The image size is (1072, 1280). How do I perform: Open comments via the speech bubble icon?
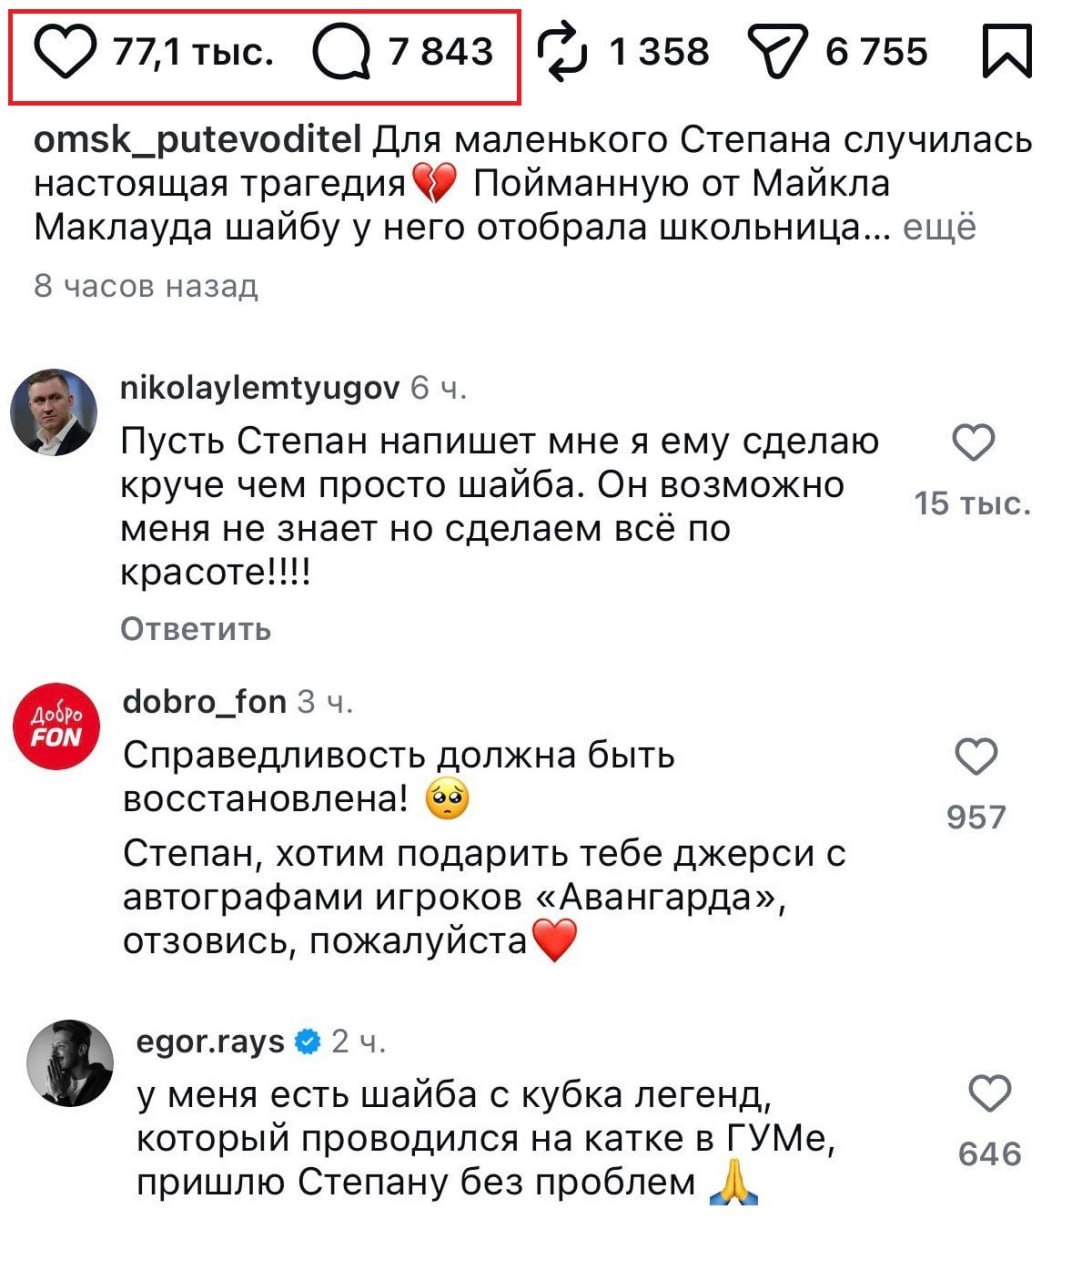341,53
